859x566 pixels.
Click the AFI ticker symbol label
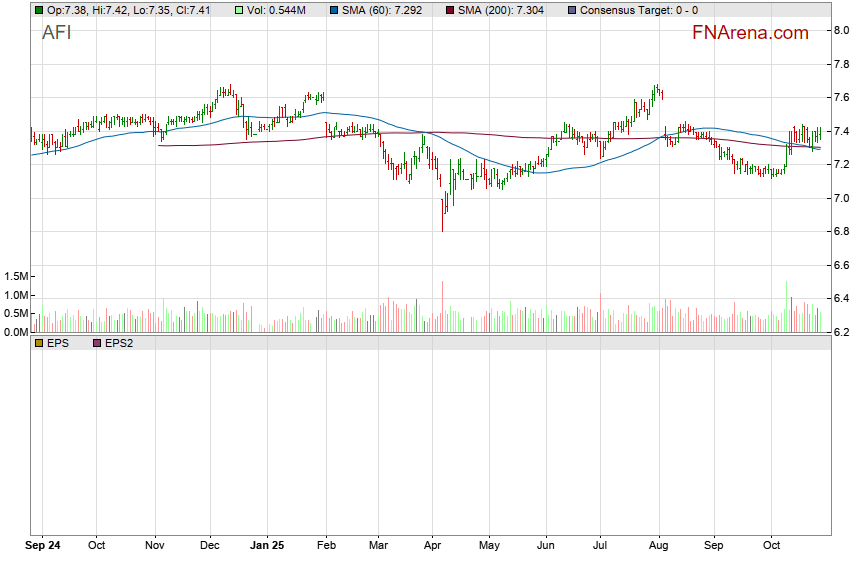tap(57, 32)
